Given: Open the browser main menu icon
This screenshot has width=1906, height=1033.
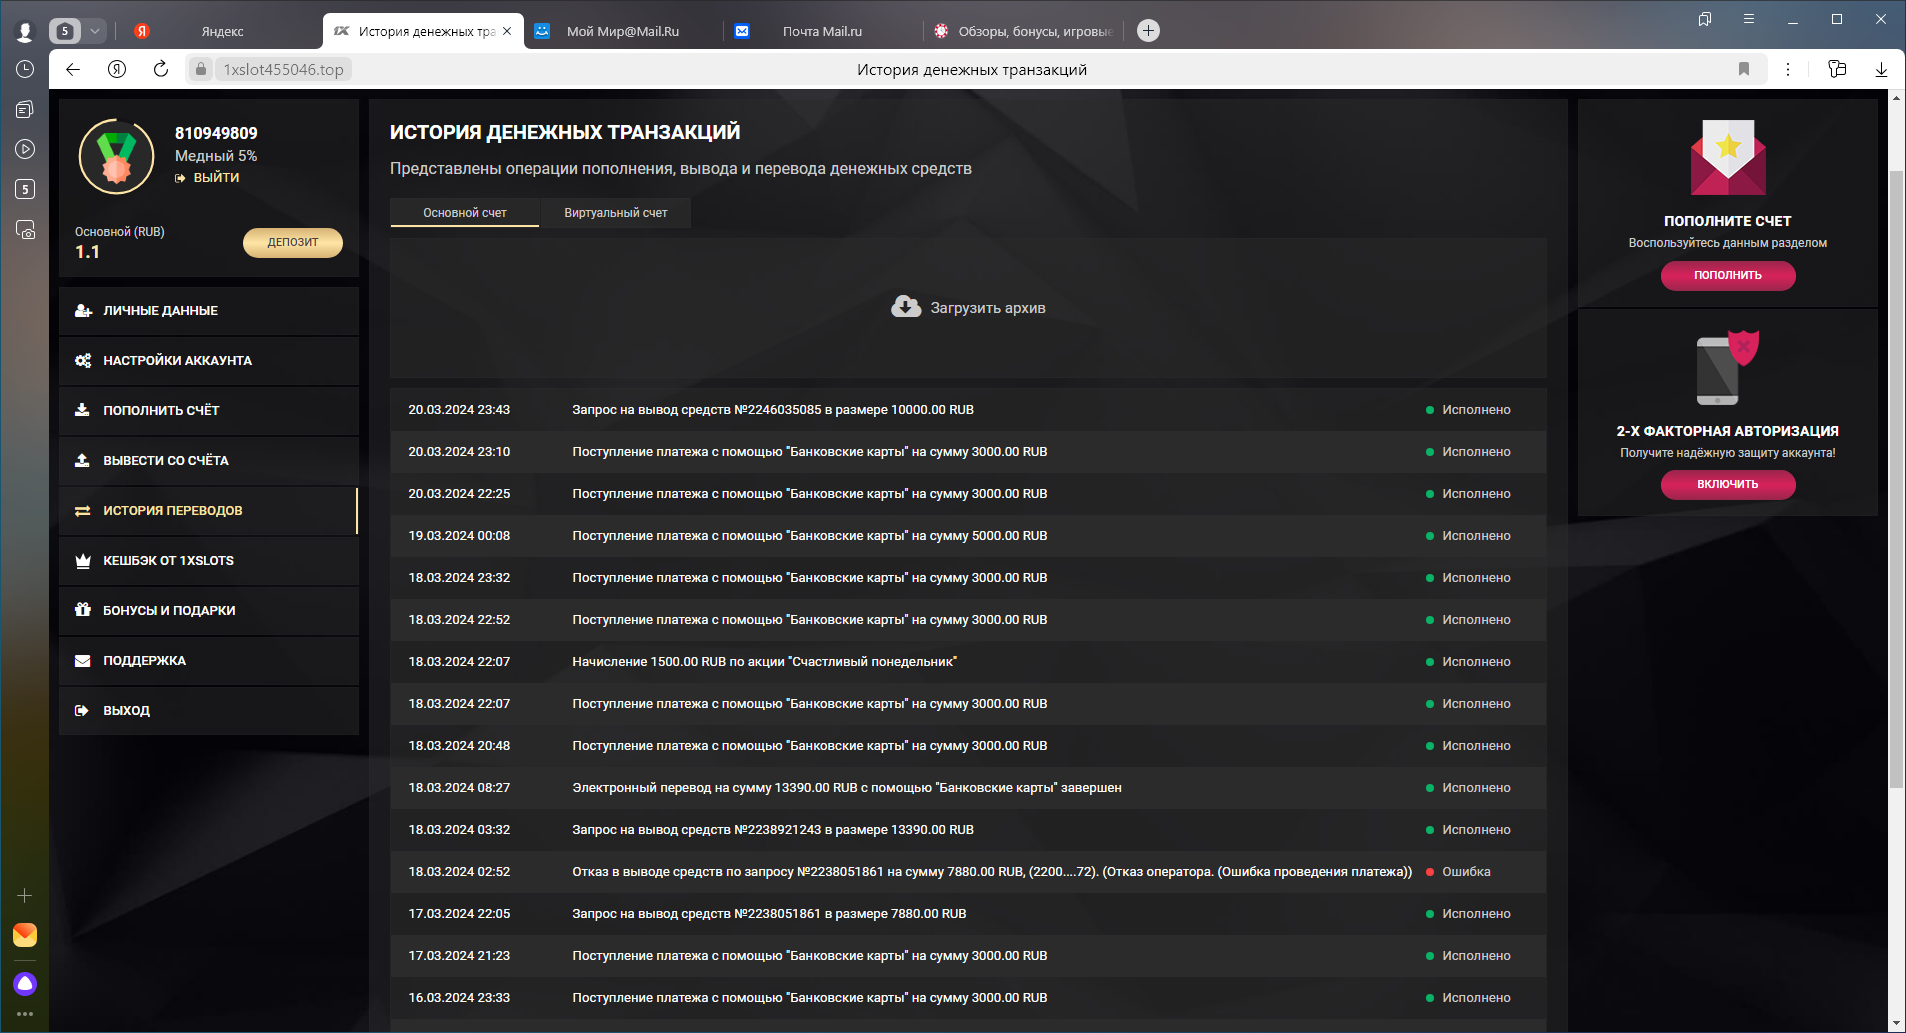Looking at the screenshot, I should (1749, 19).
